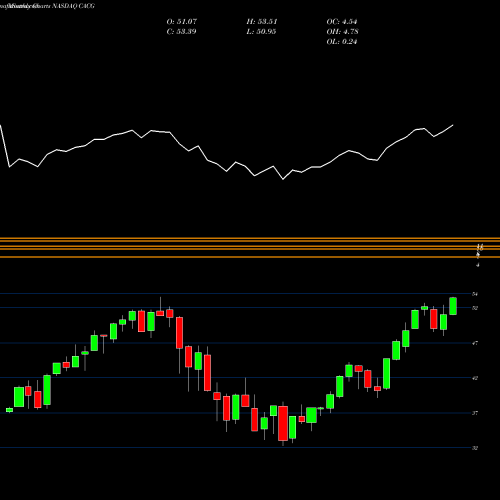Click the lone '4' label below orange bands

pyautogui.click(x=478, y=265)
